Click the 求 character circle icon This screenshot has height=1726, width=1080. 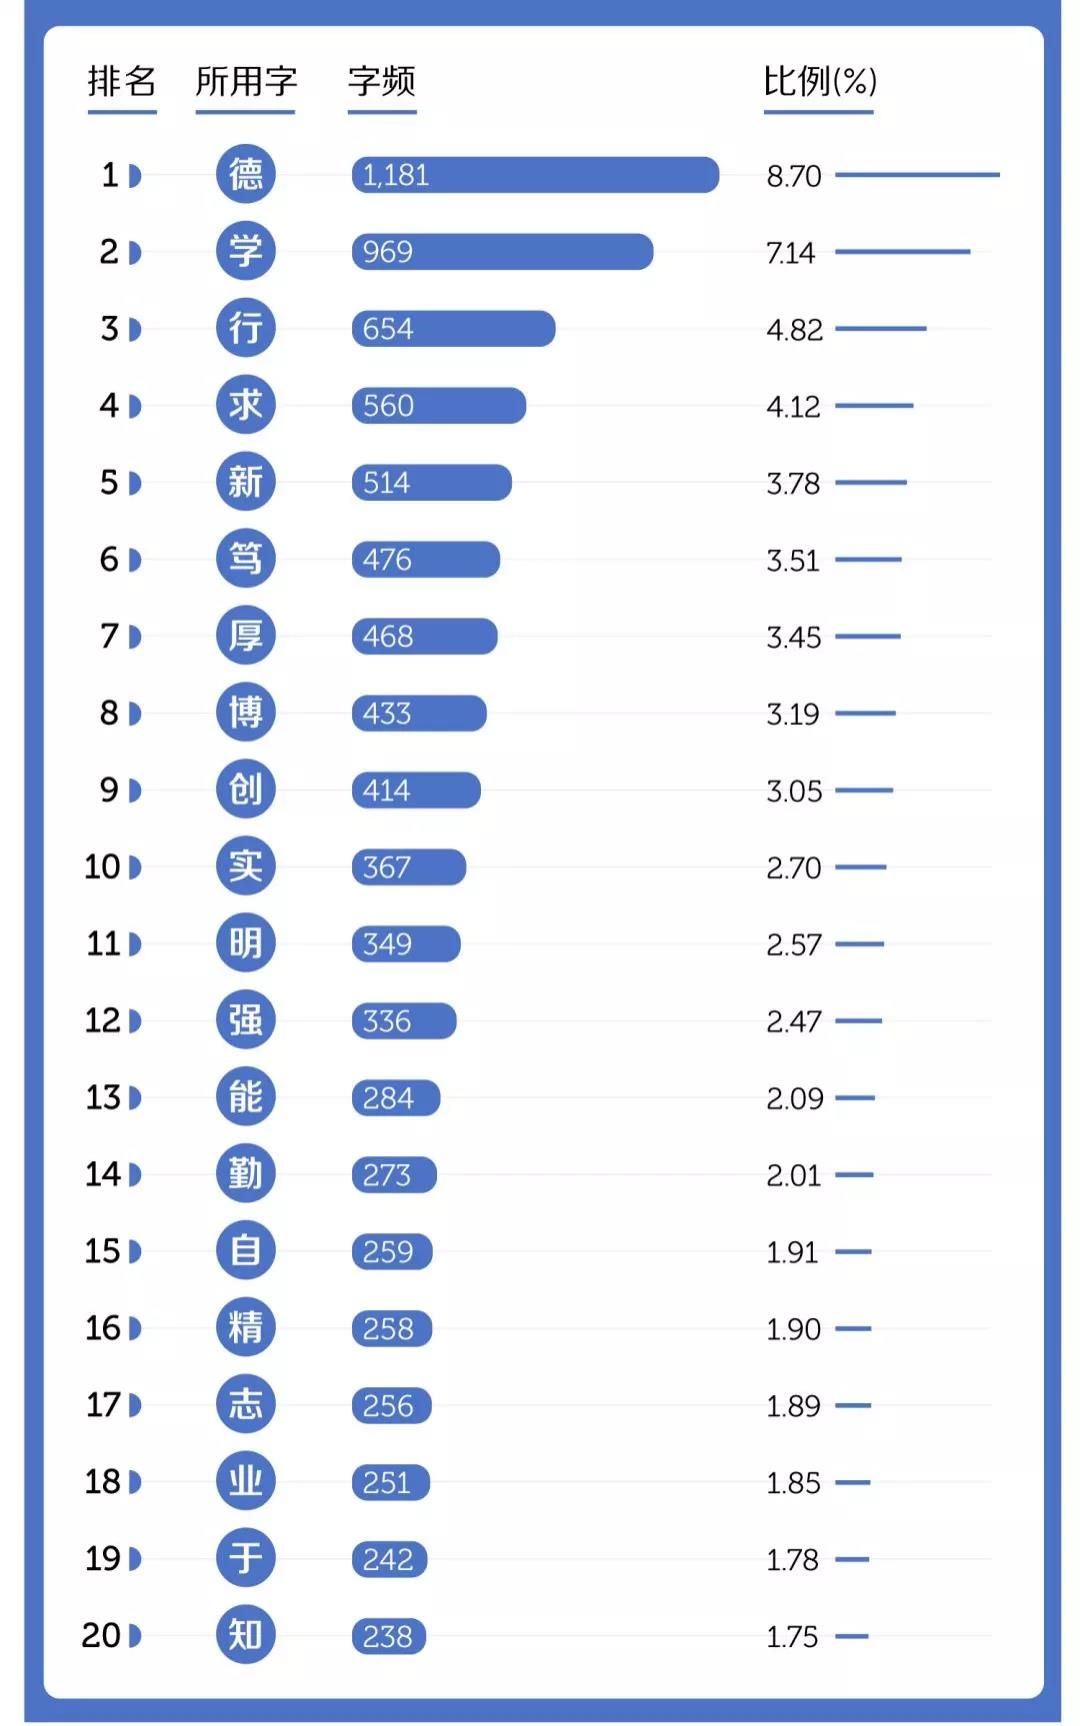(x=246, y=405)
